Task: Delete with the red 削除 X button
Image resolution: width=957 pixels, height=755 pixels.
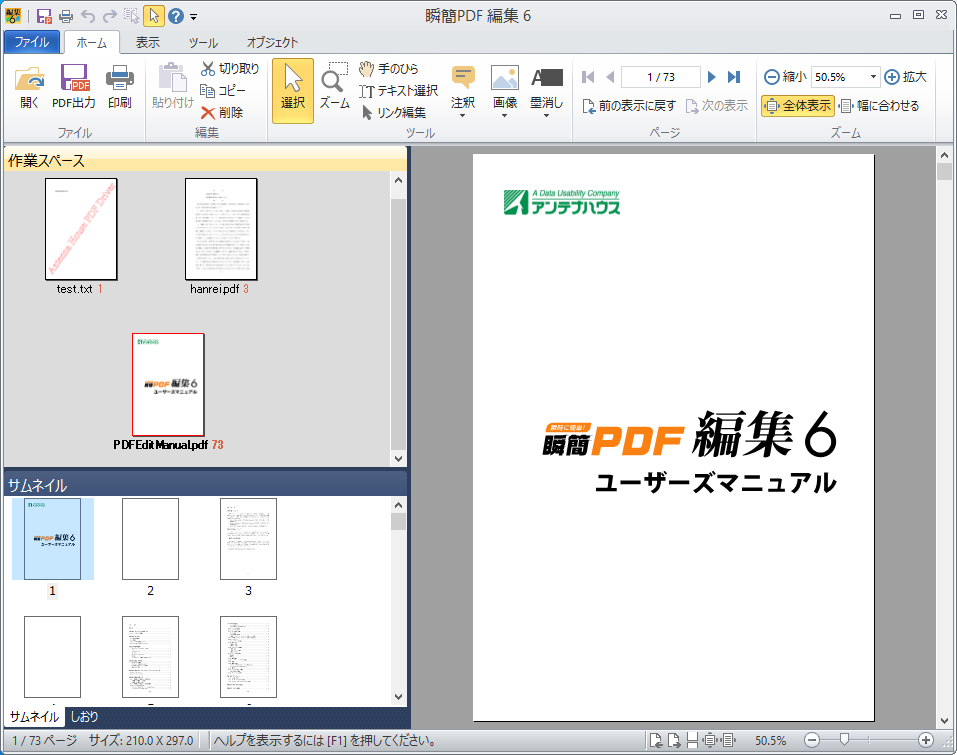Action: 222,112
